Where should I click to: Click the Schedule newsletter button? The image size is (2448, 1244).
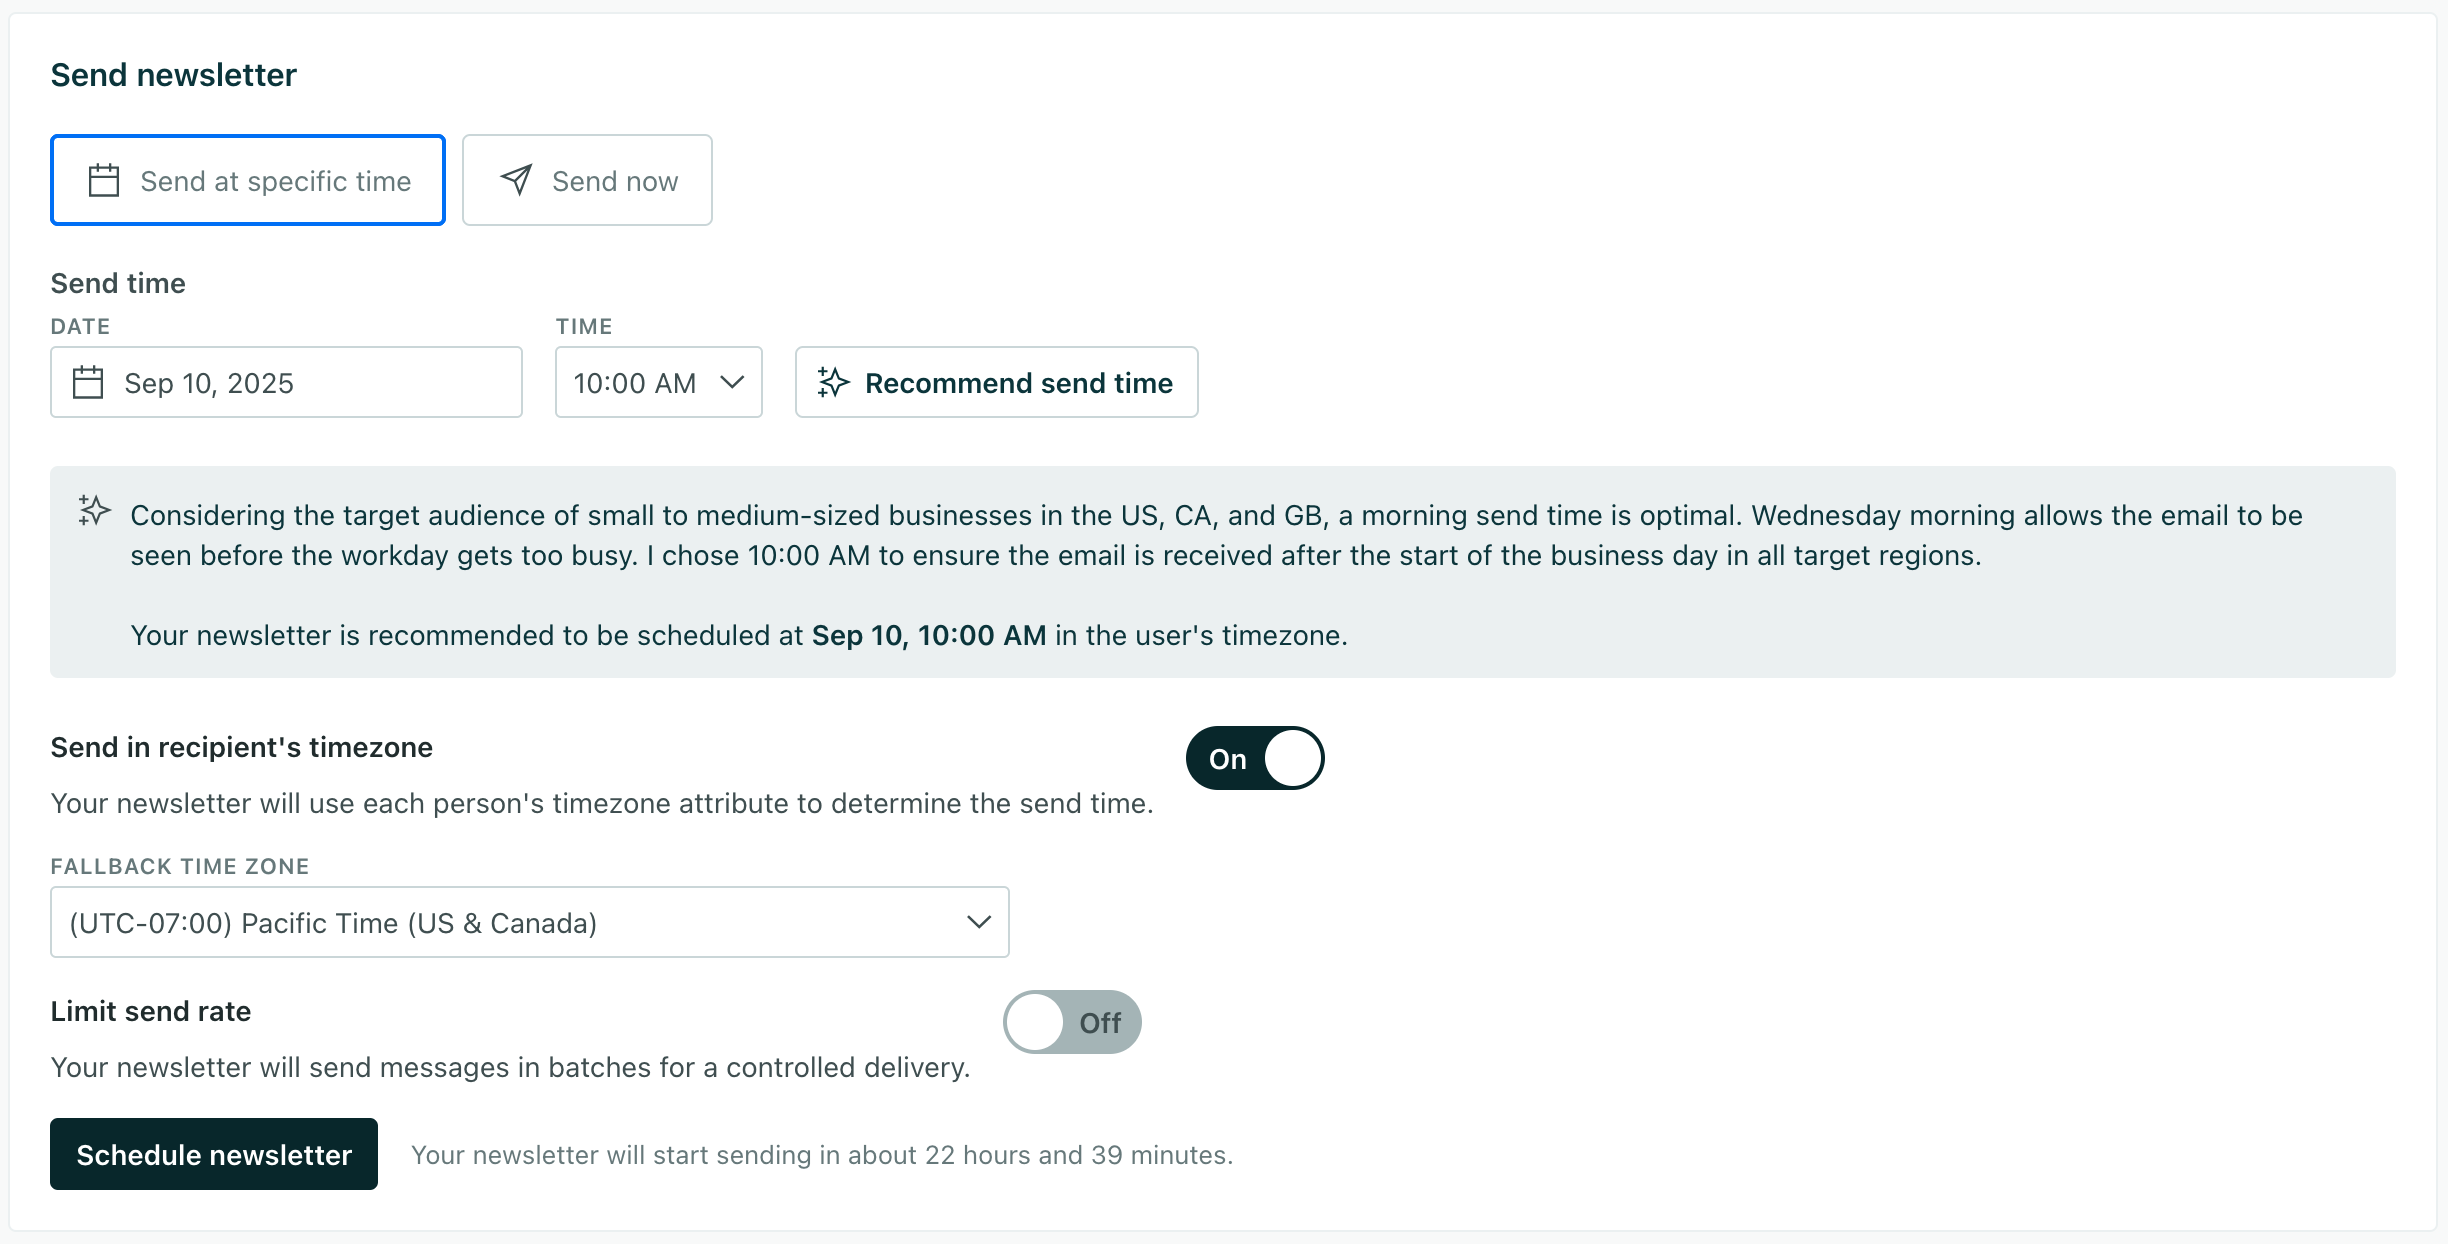click(x=213, y=1153)
